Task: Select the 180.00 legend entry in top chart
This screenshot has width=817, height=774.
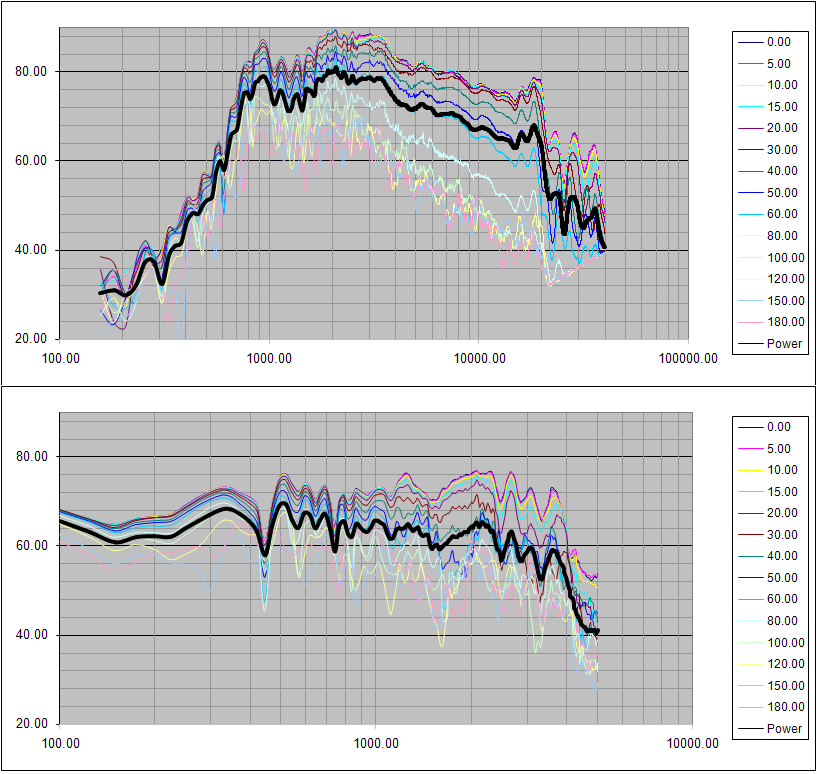Action: 771,322
